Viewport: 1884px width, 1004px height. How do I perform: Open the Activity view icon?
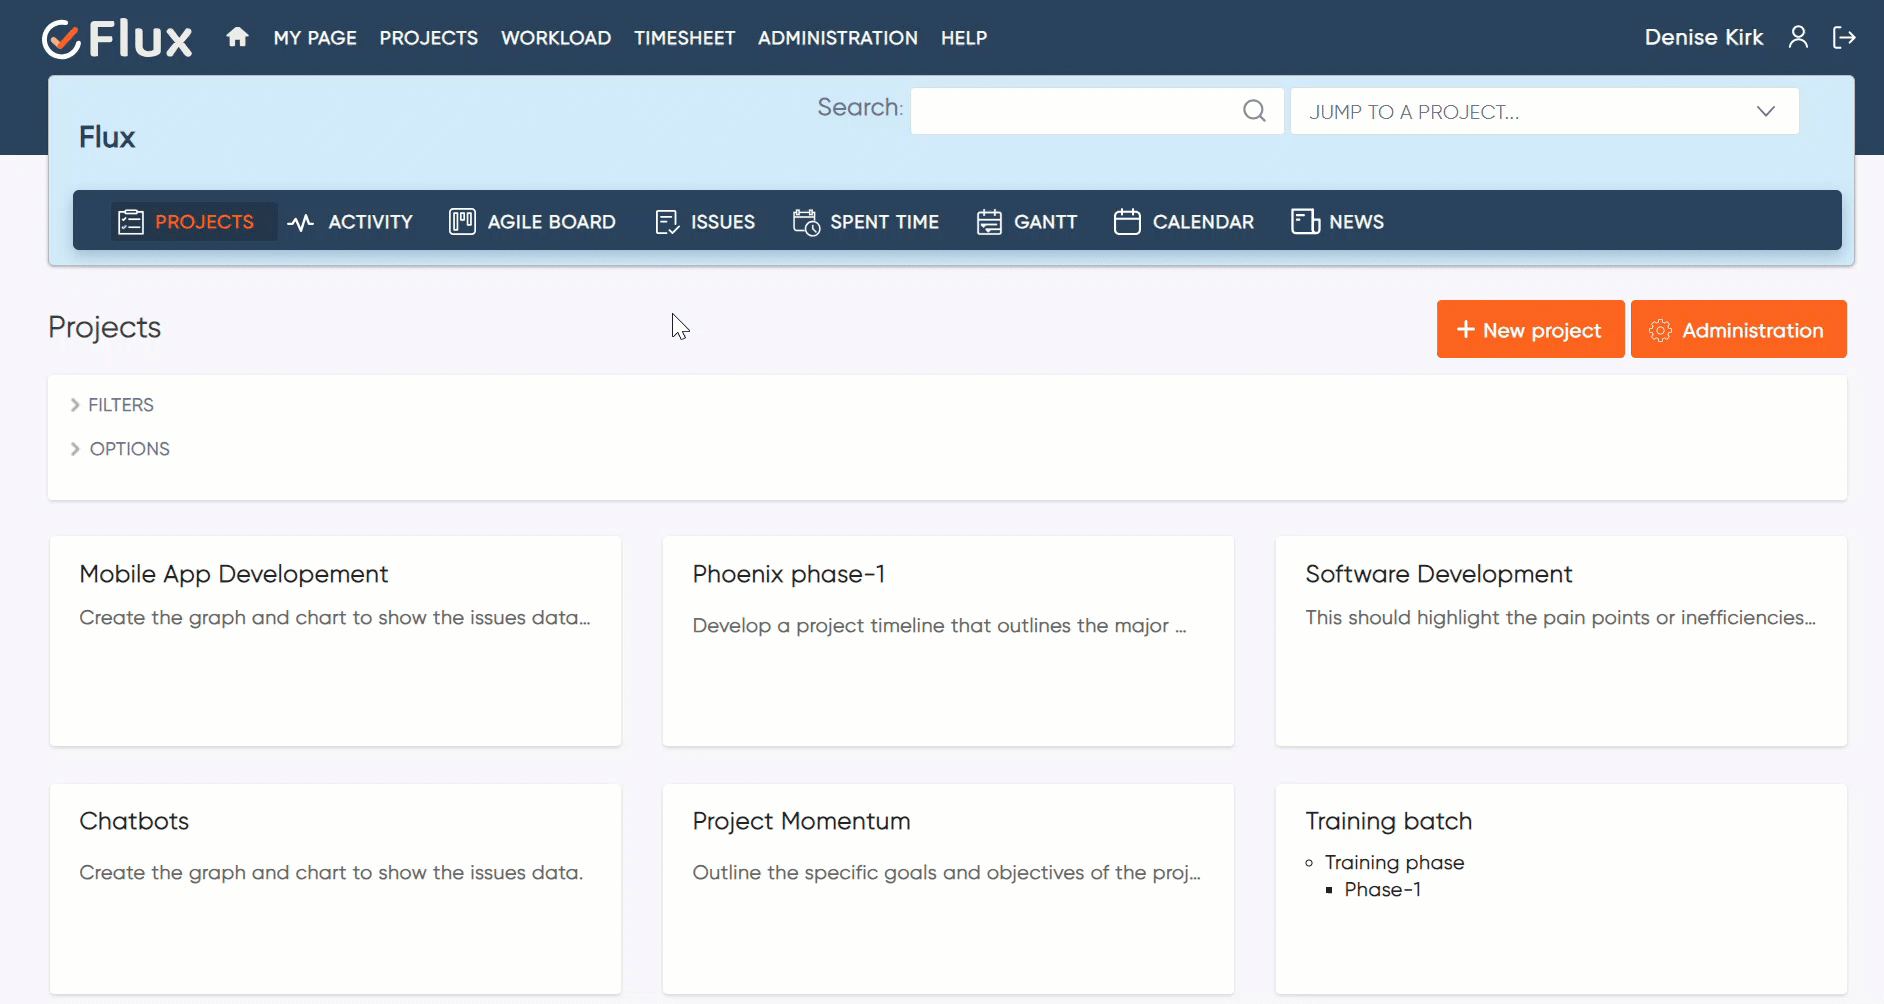(300, 221)
